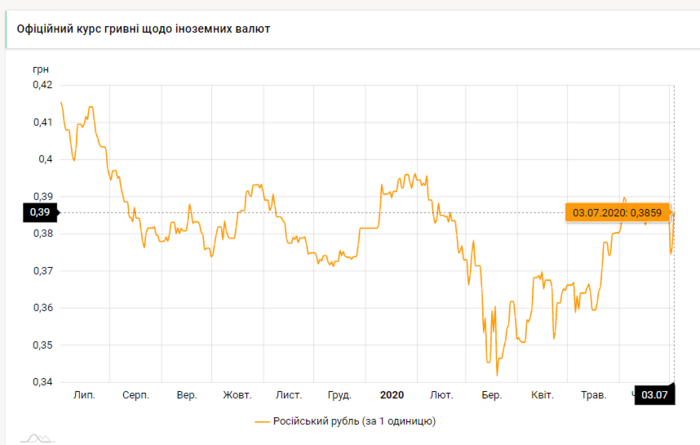Select the Трав. month label
This screenshot has width=700, height=445.
click(x=593, y=396)
